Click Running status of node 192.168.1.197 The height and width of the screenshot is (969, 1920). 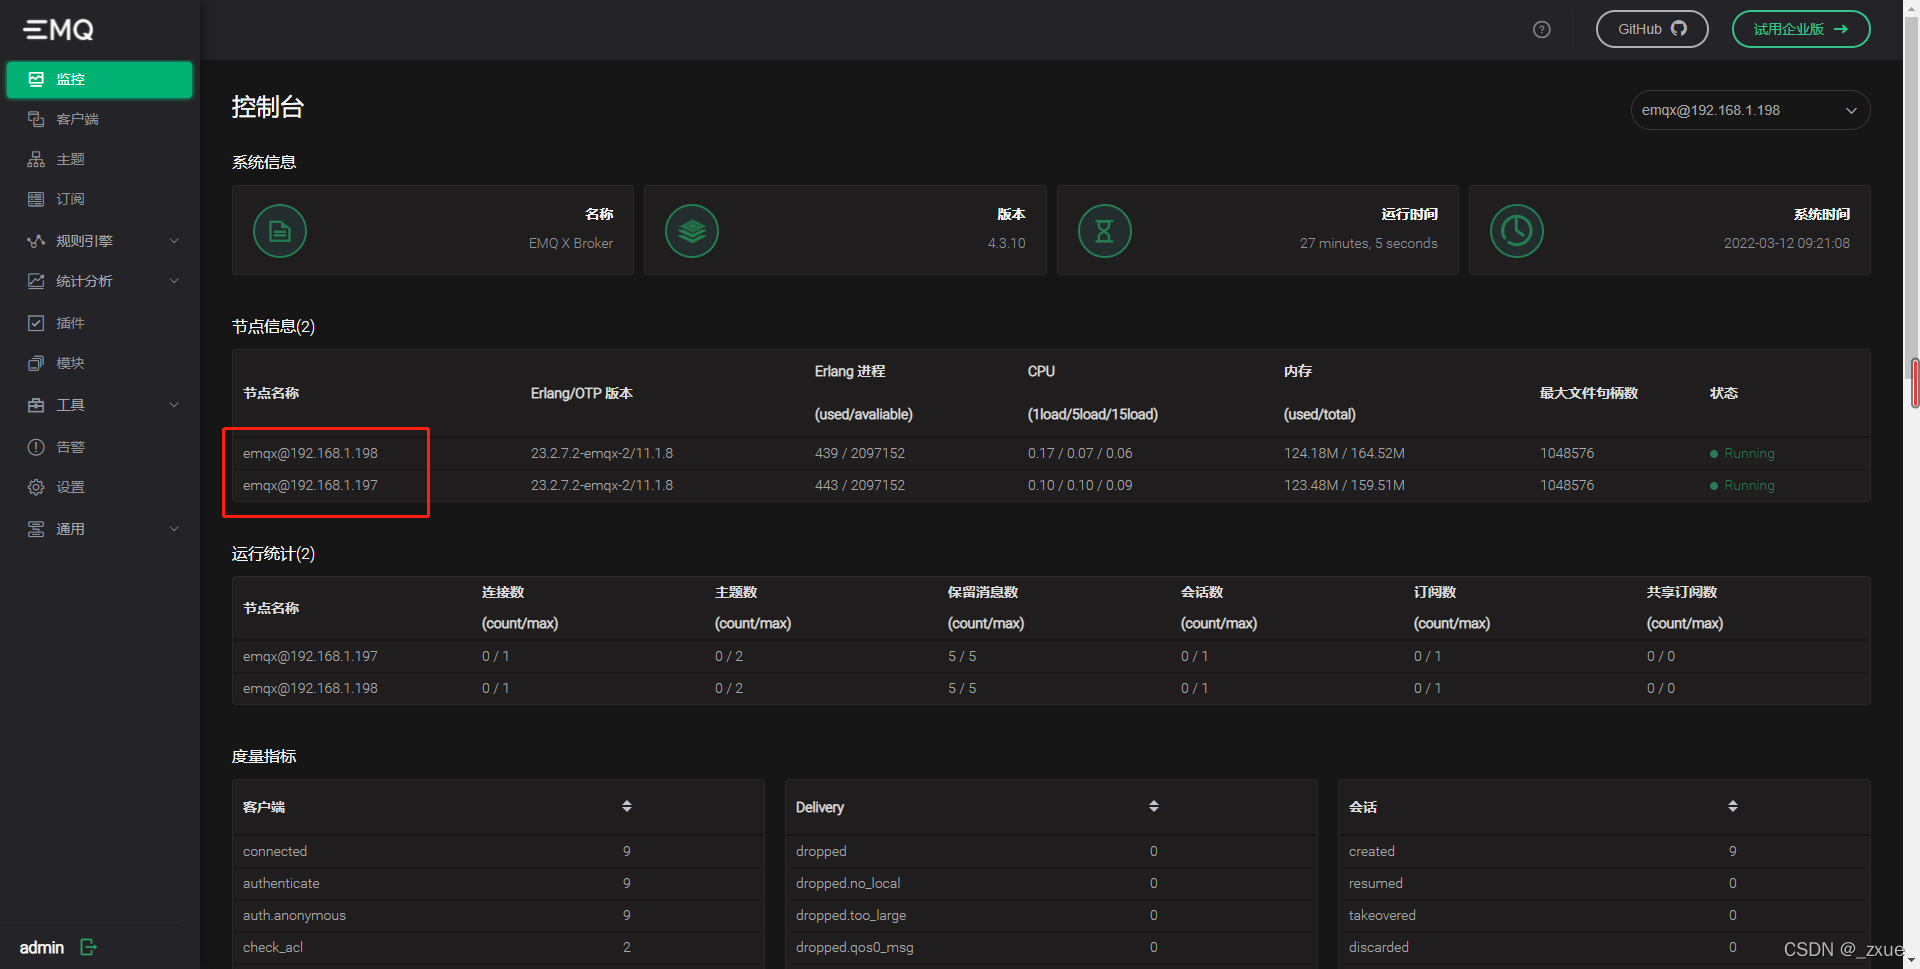[x=1743, y=485]
